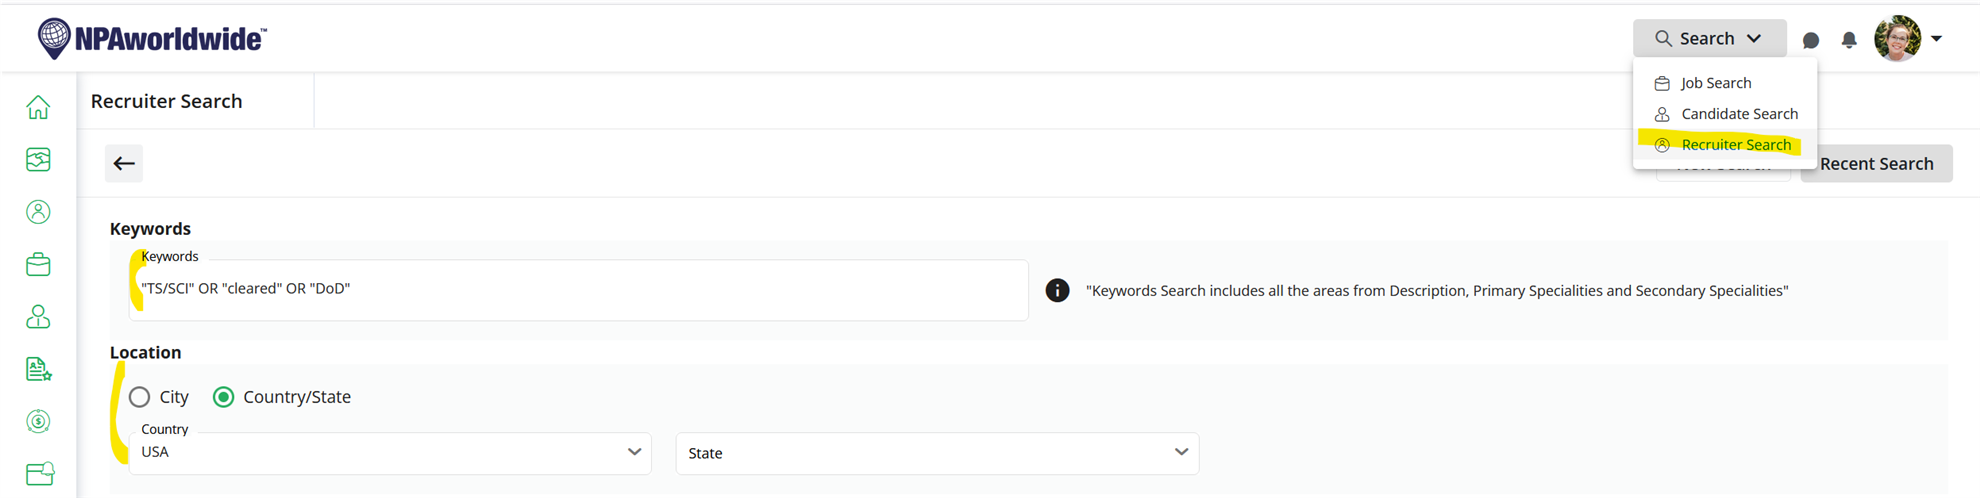Select the Country/State radio button

click(x=224, y=397)
